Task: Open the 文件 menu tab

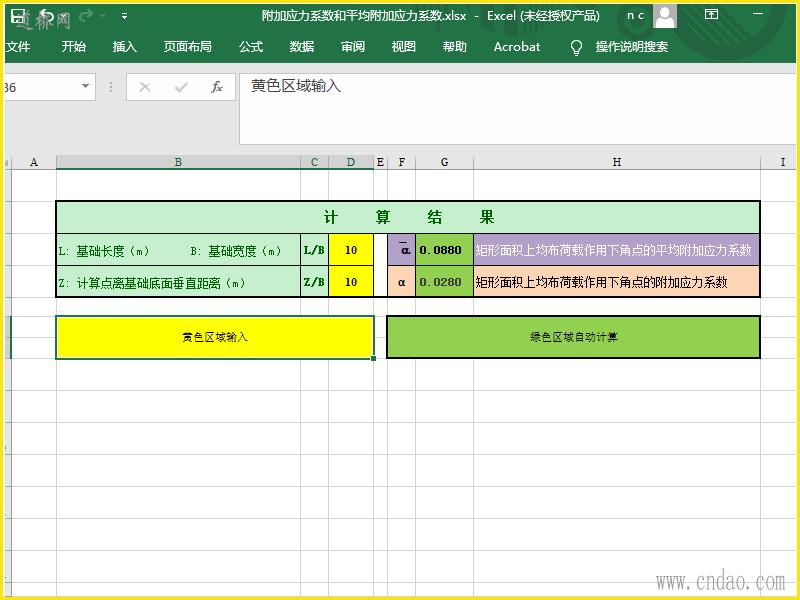Action: (18, 47)
